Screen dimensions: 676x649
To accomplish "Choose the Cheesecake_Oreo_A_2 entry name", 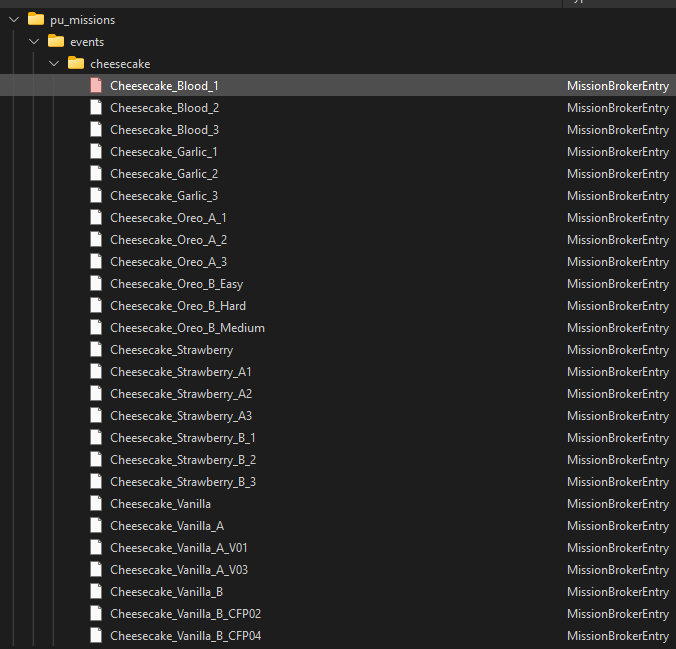I will click(169, 240).
